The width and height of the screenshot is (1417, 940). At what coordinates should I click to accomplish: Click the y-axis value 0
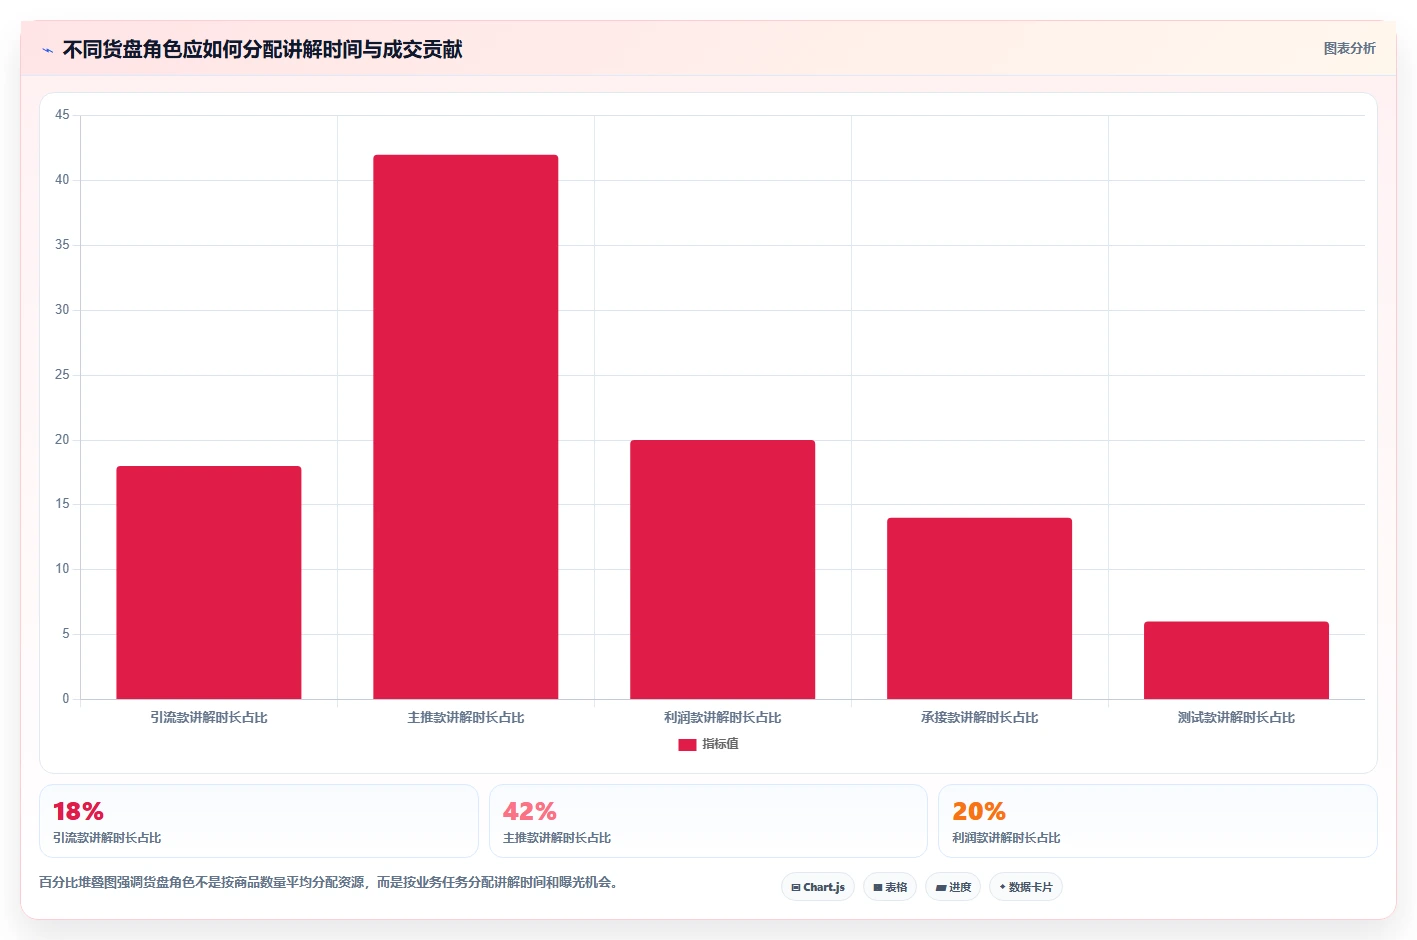click(66, 699)
